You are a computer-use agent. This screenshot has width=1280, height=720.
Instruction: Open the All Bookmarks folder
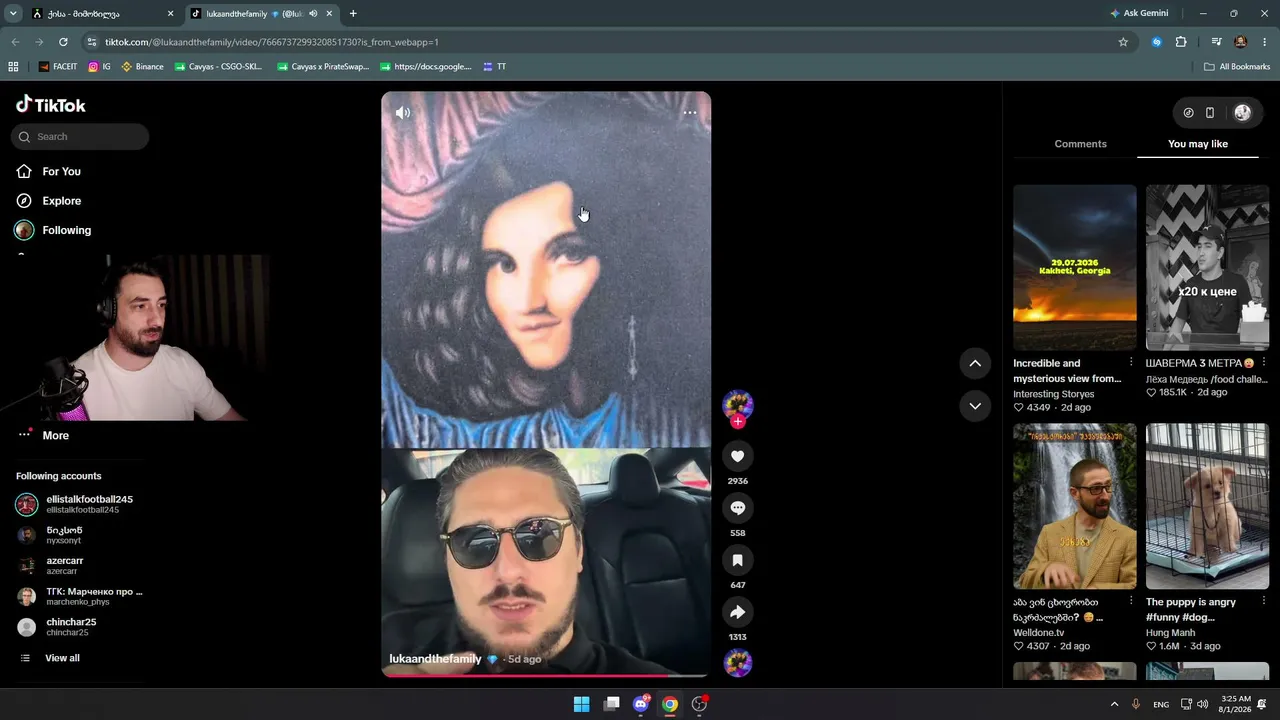[1237, 67]
